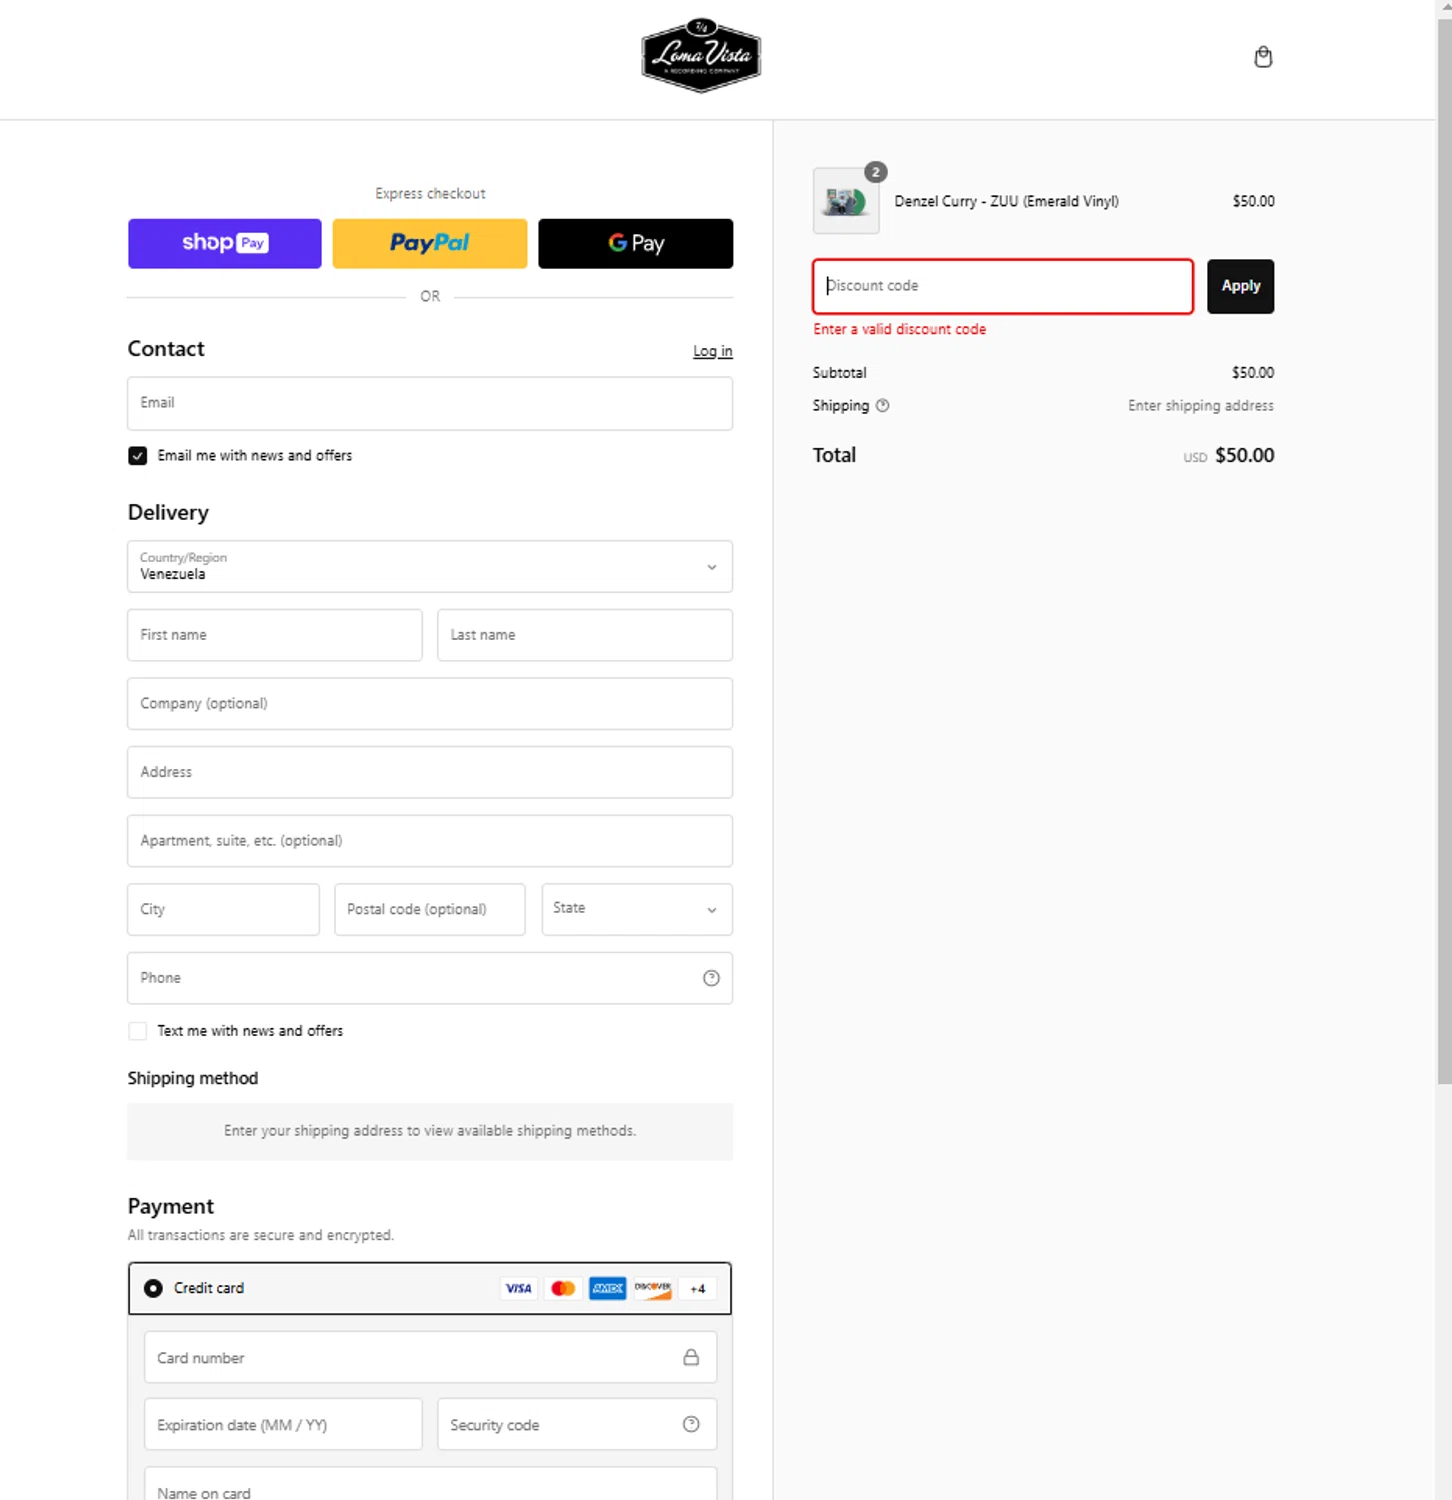This screenshot has width=1452, height=1500.
Task: Click the Security code help icon
Action: [691, 1424]
